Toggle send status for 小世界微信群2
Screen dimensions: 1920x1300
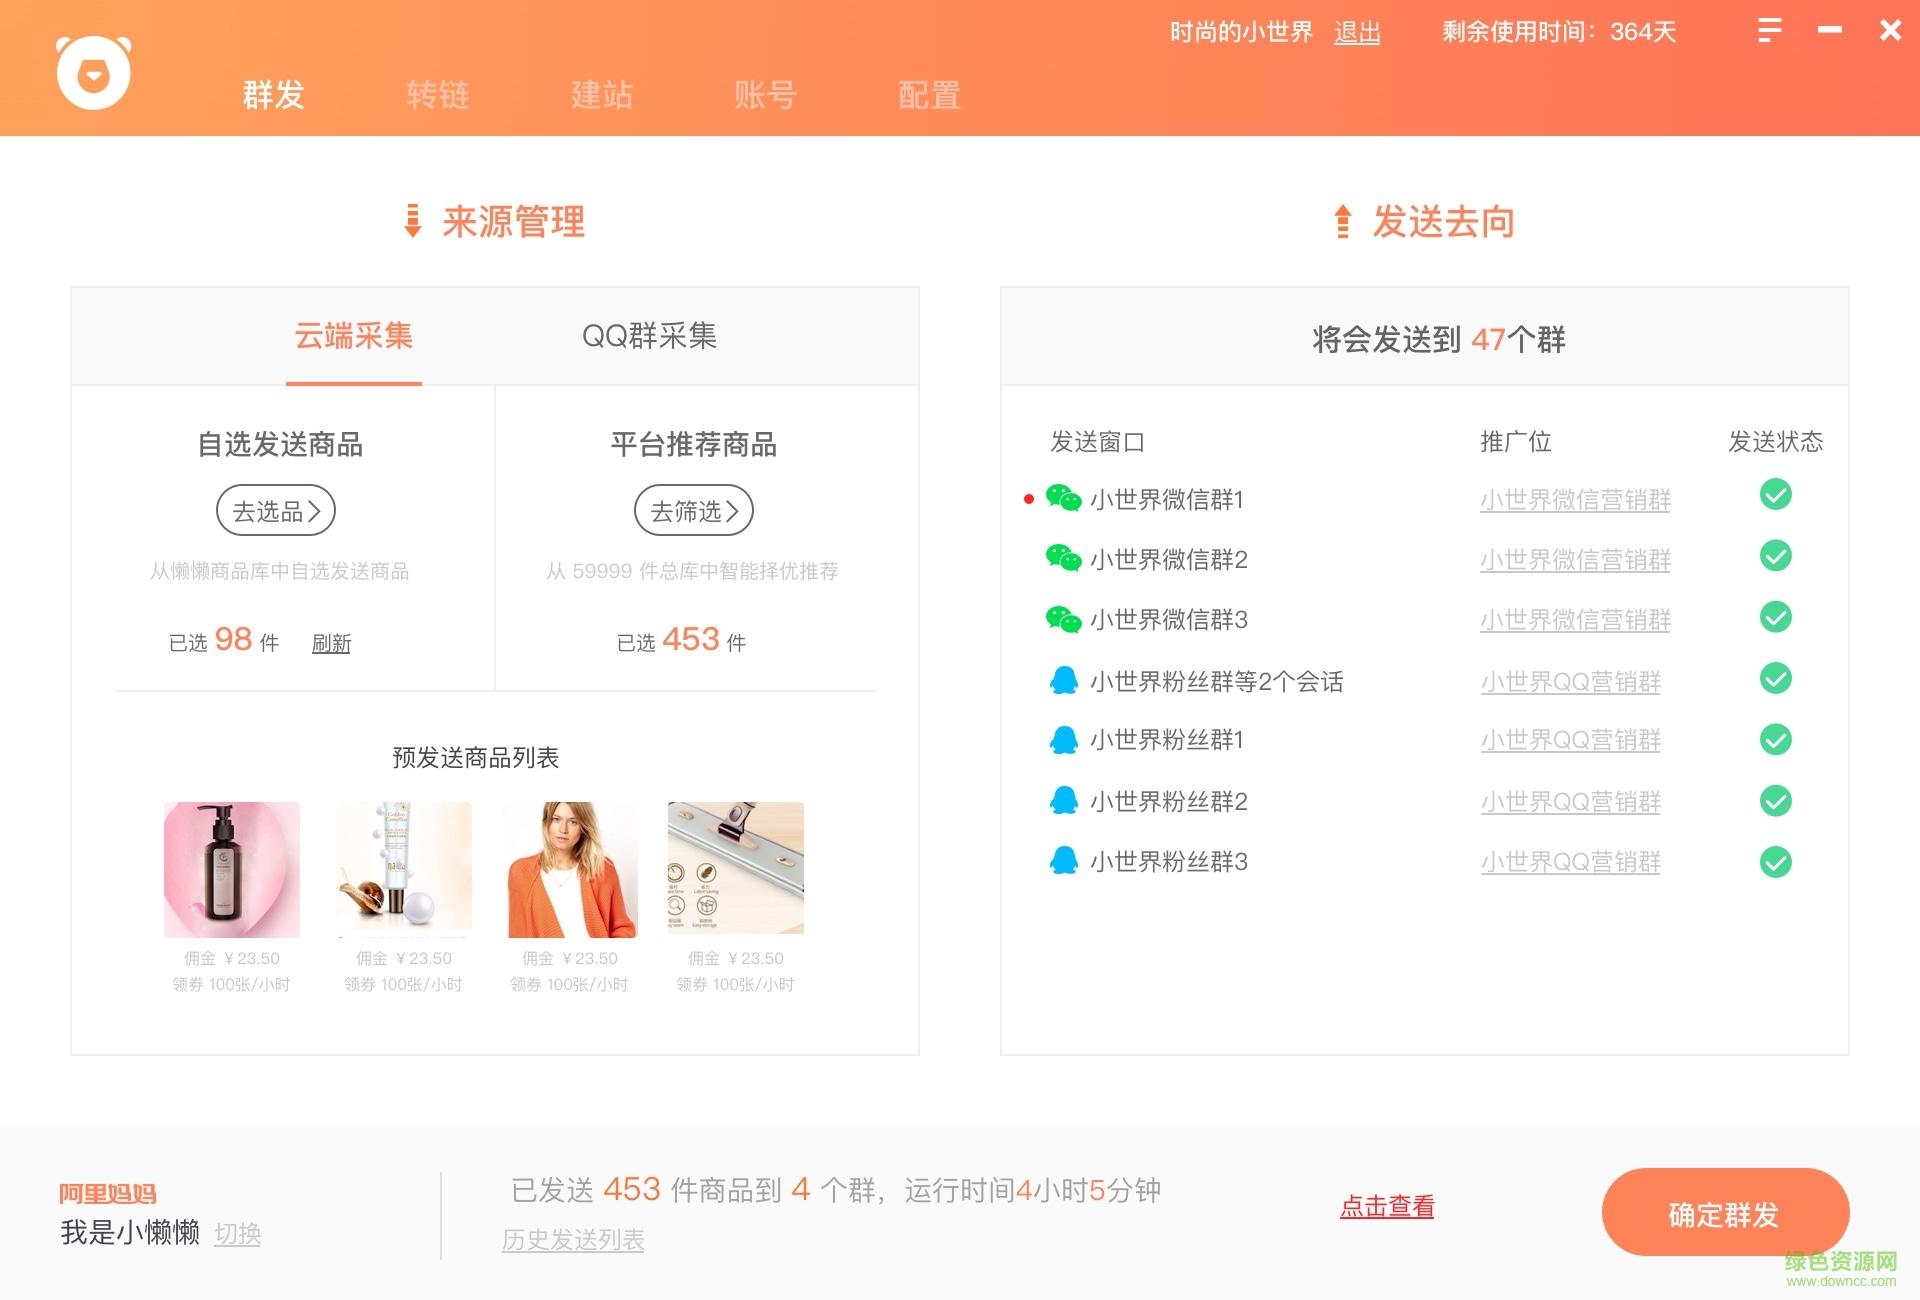(x=1776, y=557)
